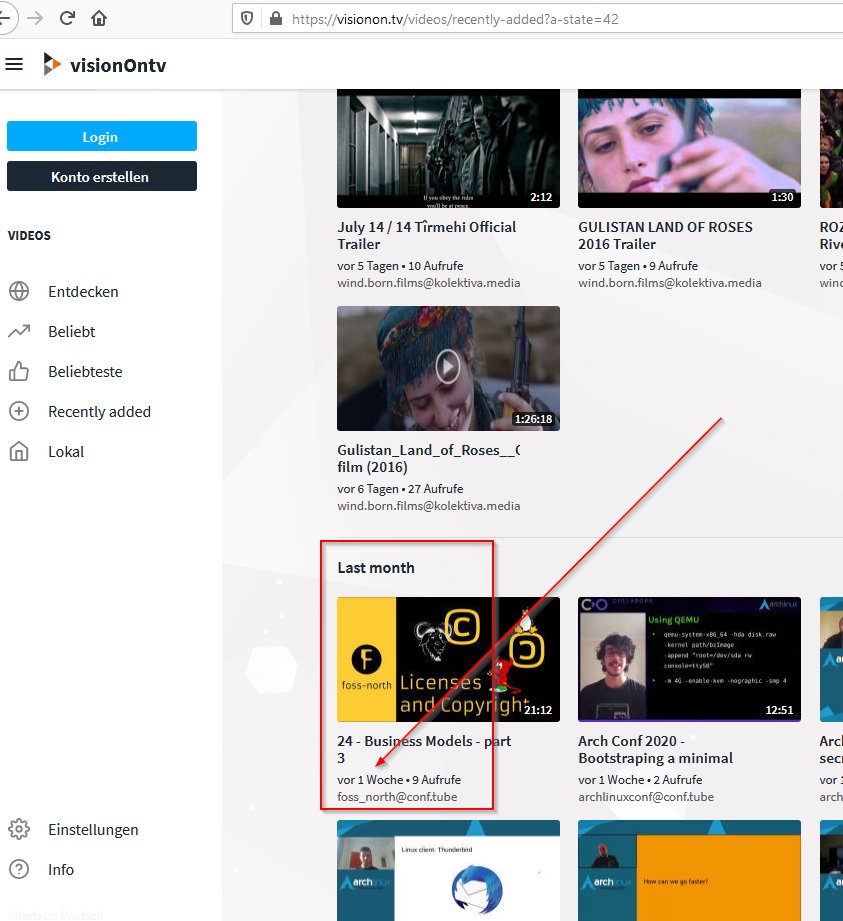The width and height of the screenshot is (843, 921).
Task: Open 24 - Business Models - part 3 title
Action: [x=424, y=749]
